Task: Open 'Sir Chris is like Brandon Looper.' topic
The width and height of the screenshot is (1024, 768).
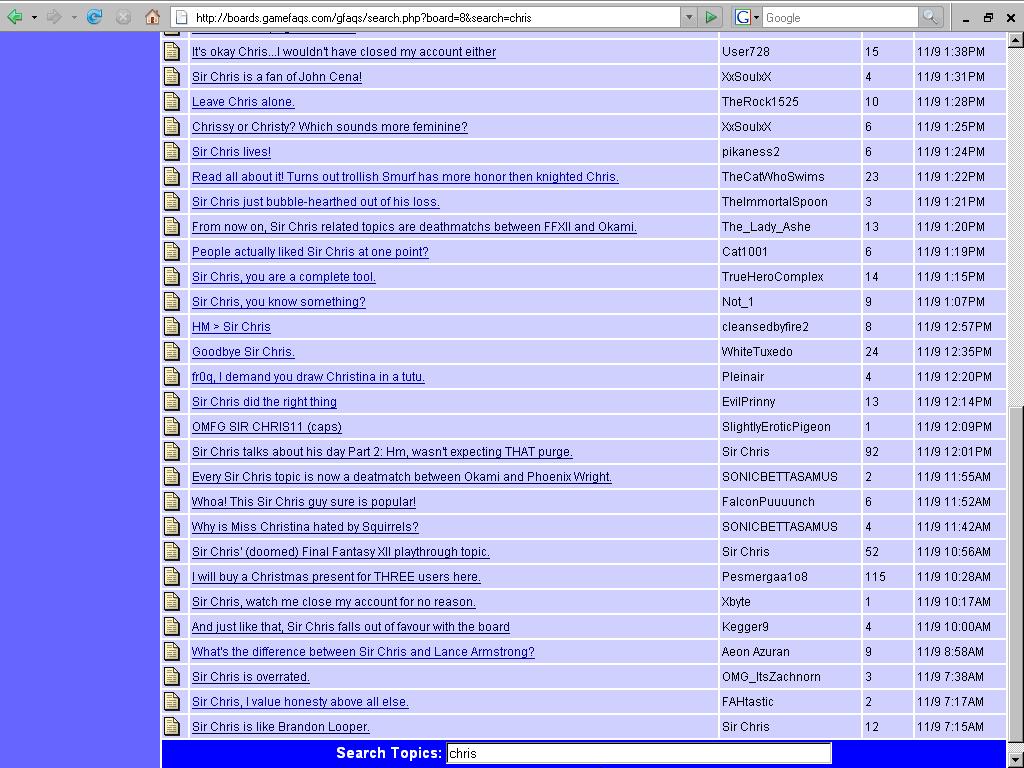Action: point(280,727)
